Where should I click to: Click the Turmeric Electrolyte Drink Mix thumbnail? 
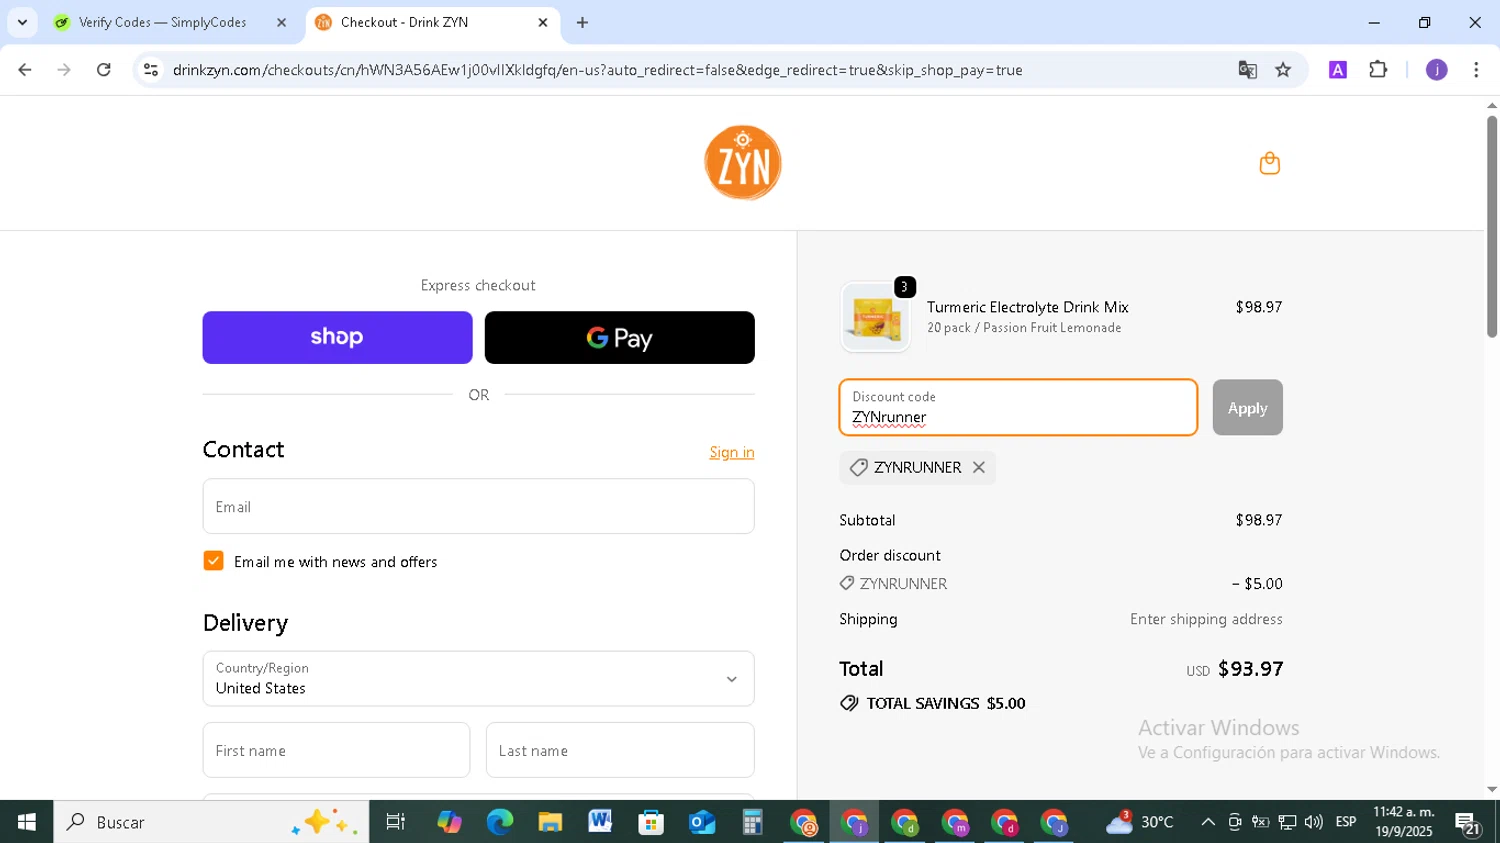pyautogui.click(x=876, y=317)
